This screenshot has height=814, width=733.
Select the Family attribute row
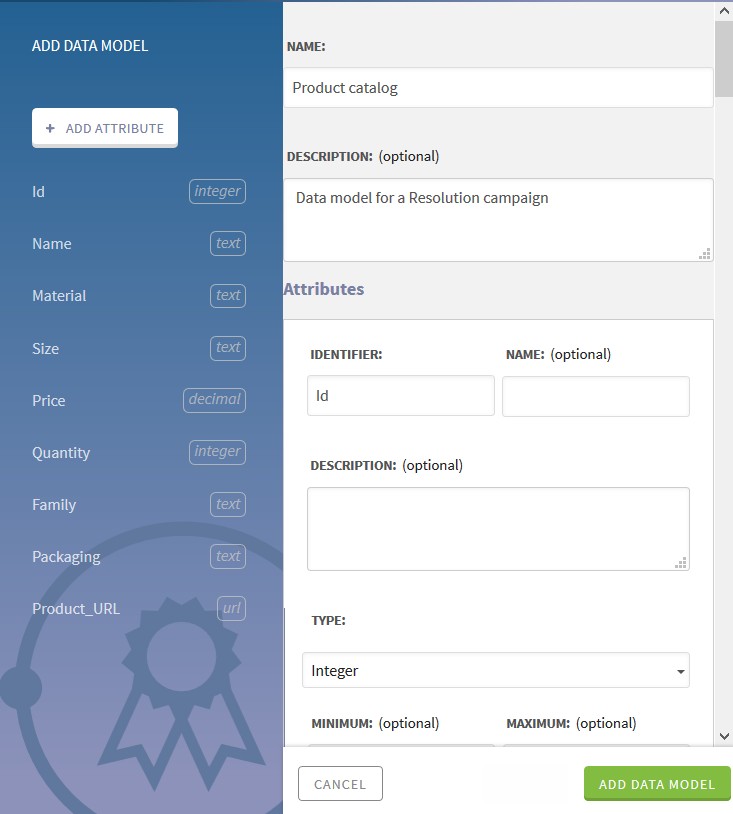point(139,505)
